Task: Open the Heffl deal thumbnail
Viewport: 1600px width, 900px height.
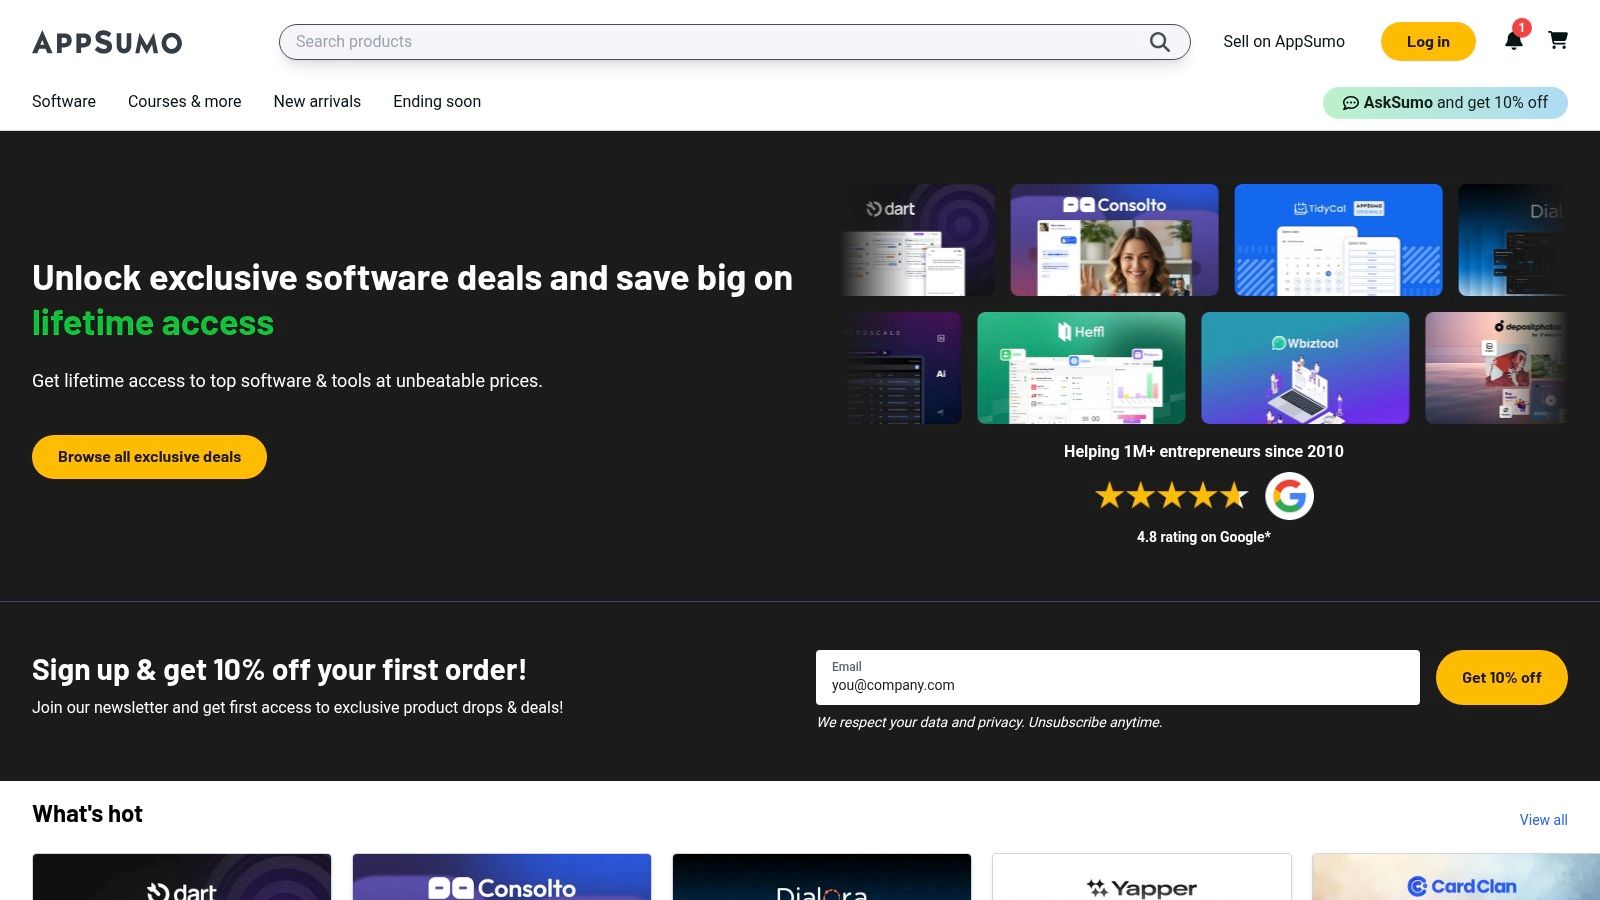Action: tap(1081, 368)
